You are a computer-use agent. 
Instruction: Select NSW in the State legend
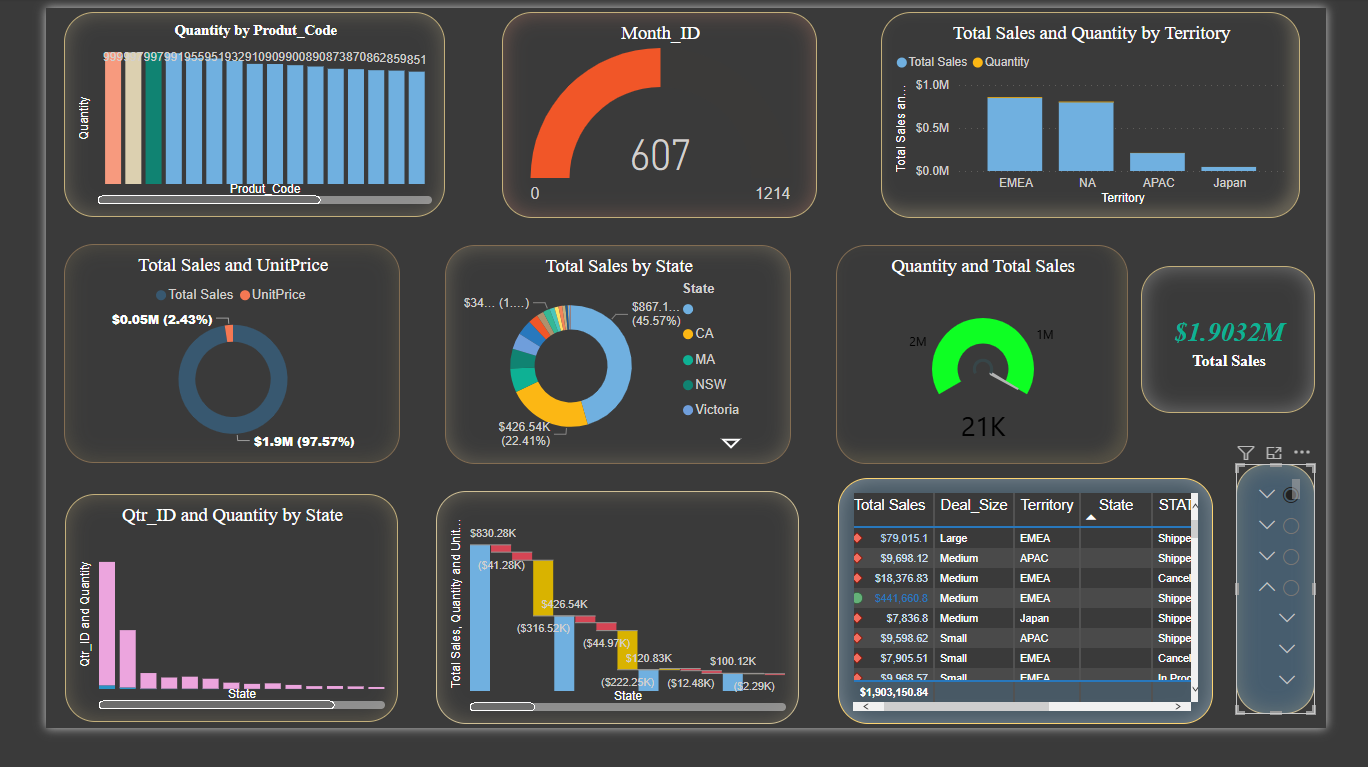pyautogui.click(x=704, y=385)
